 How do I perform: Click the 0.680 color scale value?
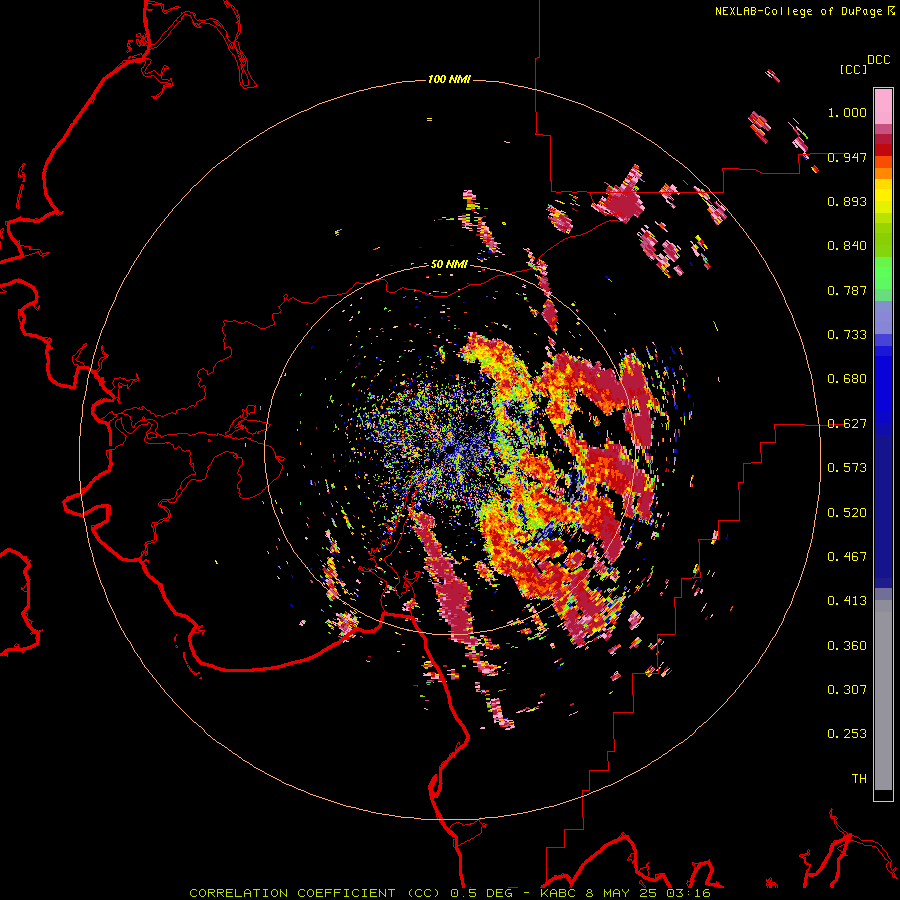pos(847,379)
